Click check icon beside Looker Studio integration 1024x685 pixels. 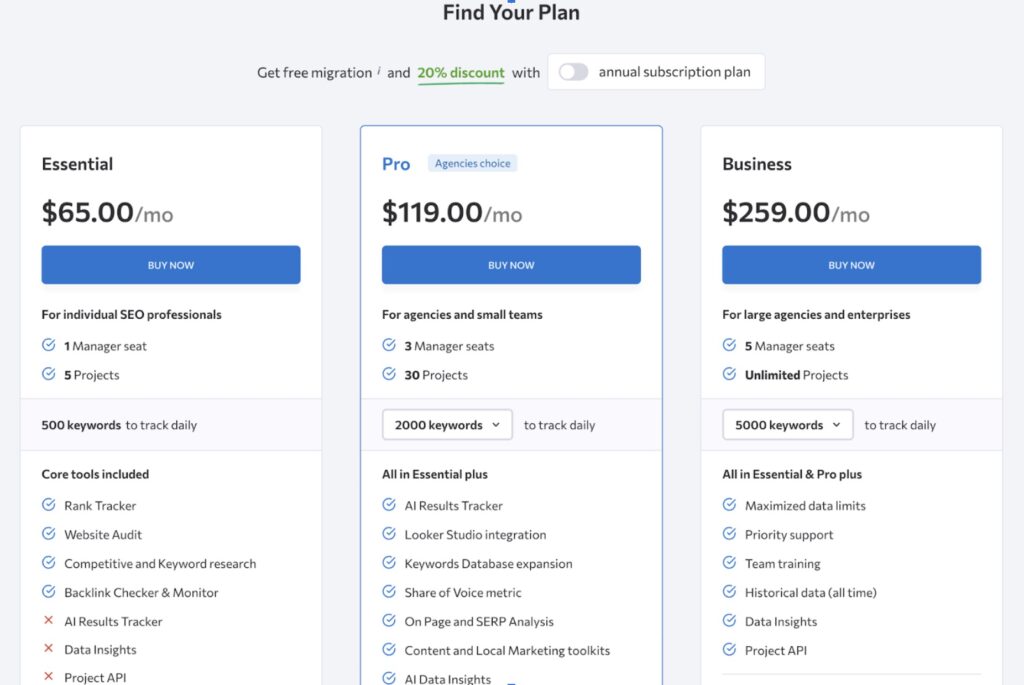pyautogui.click(x=389, y=534)
